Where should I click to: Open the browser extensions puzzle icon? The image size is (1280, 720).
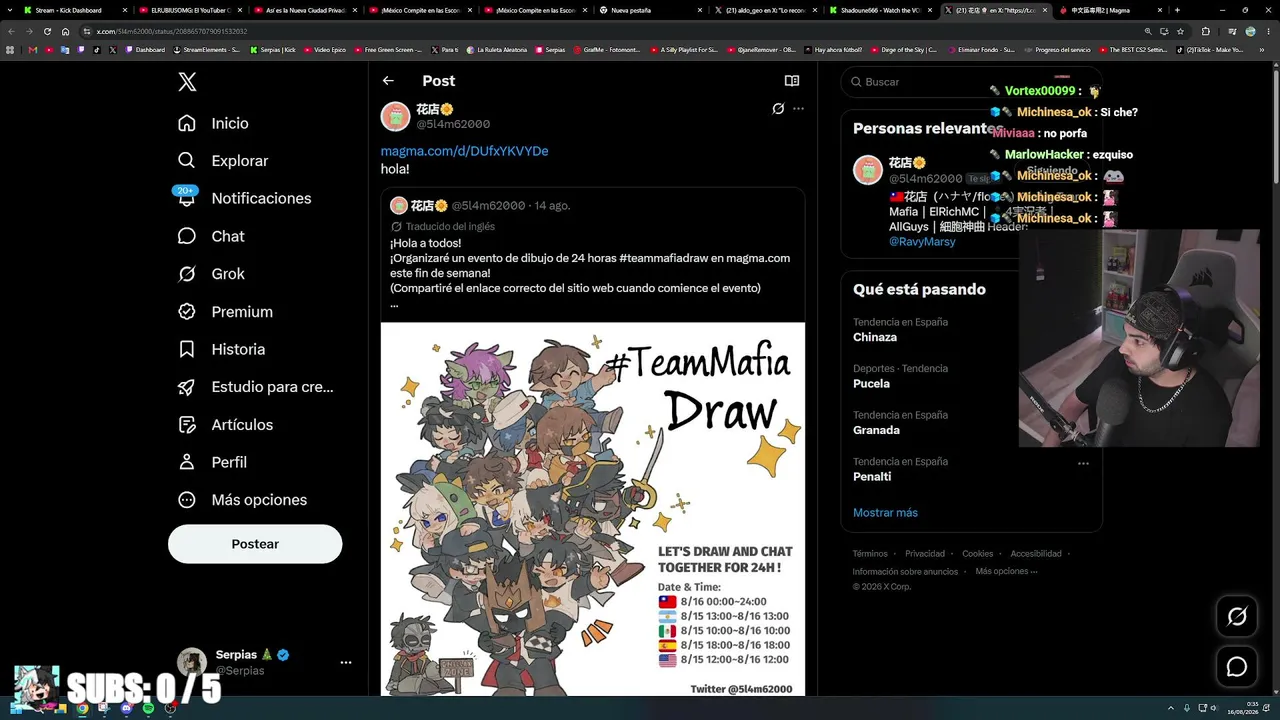coord(1205,31)
